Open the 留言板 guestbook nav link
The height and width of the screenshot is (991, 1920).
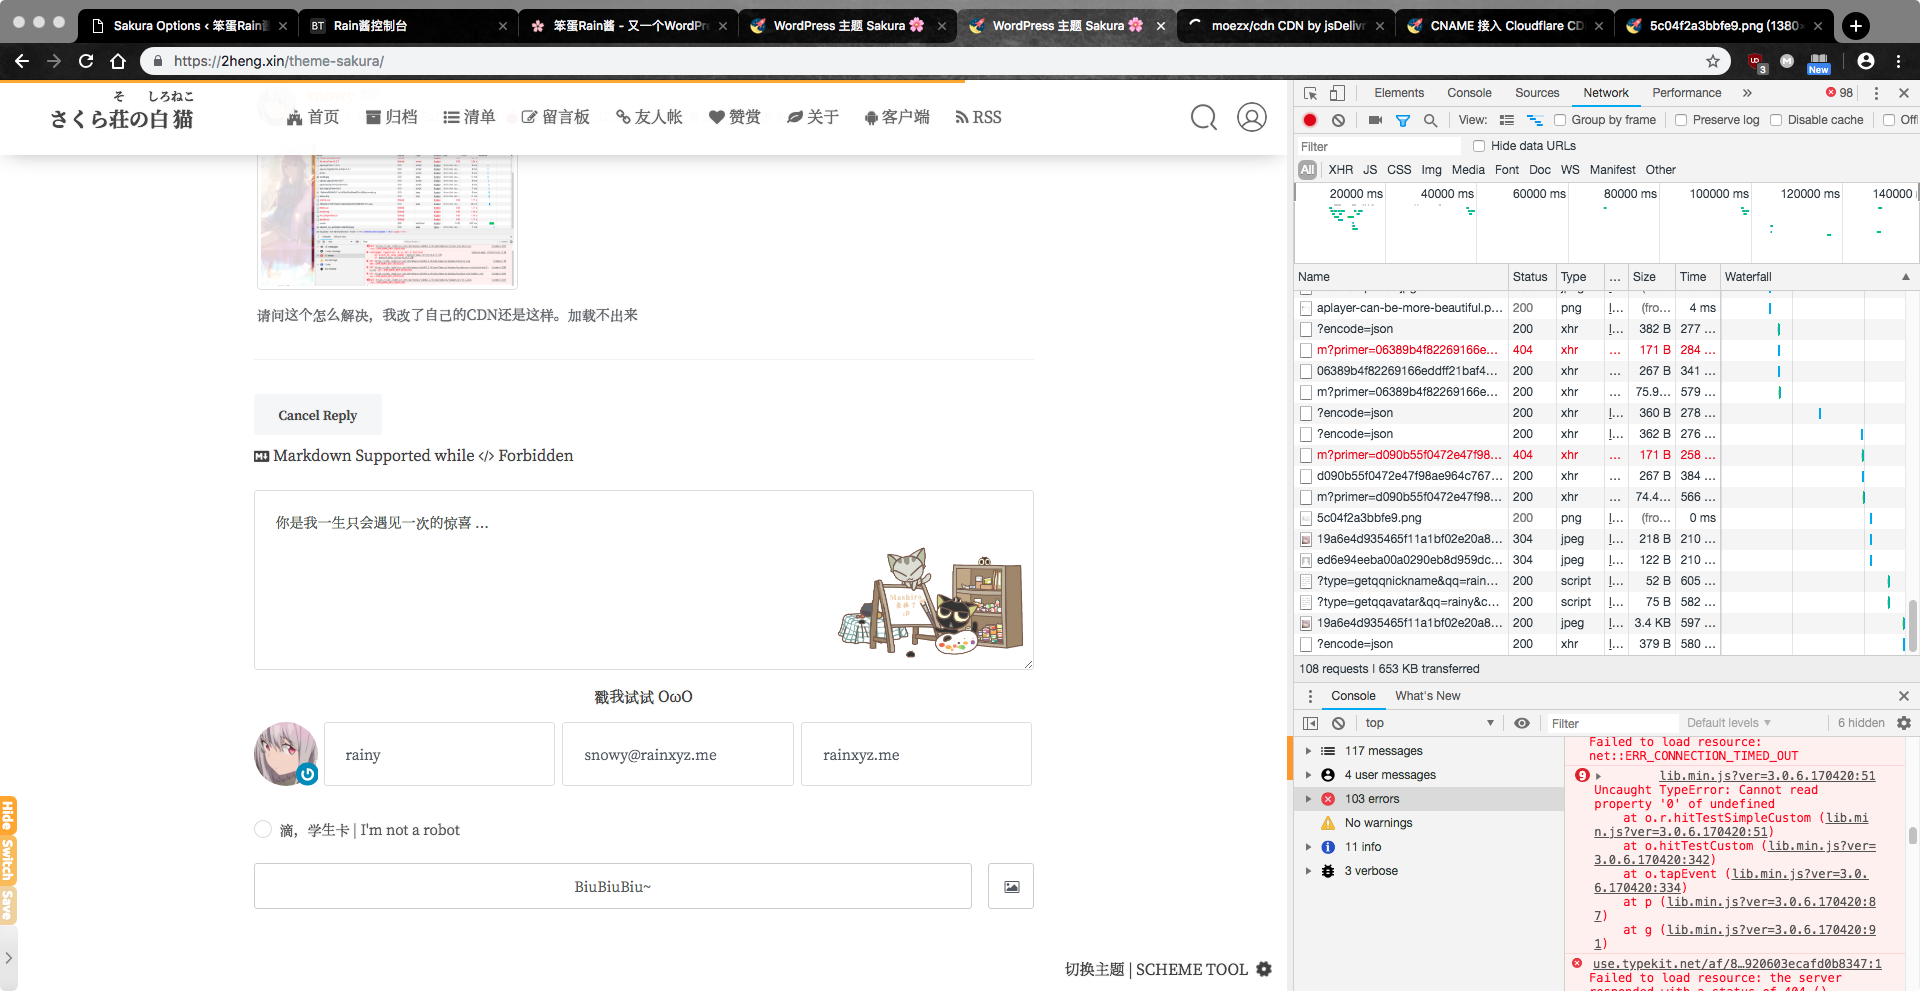tap(556, 117)
